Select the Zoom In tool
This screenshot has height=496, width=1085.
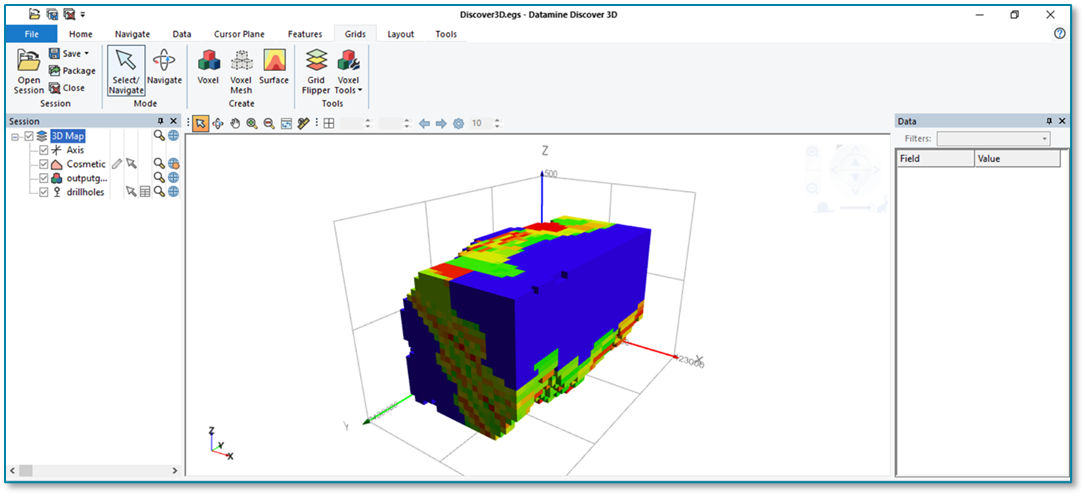pyautogui.click(x=252, y=123)
